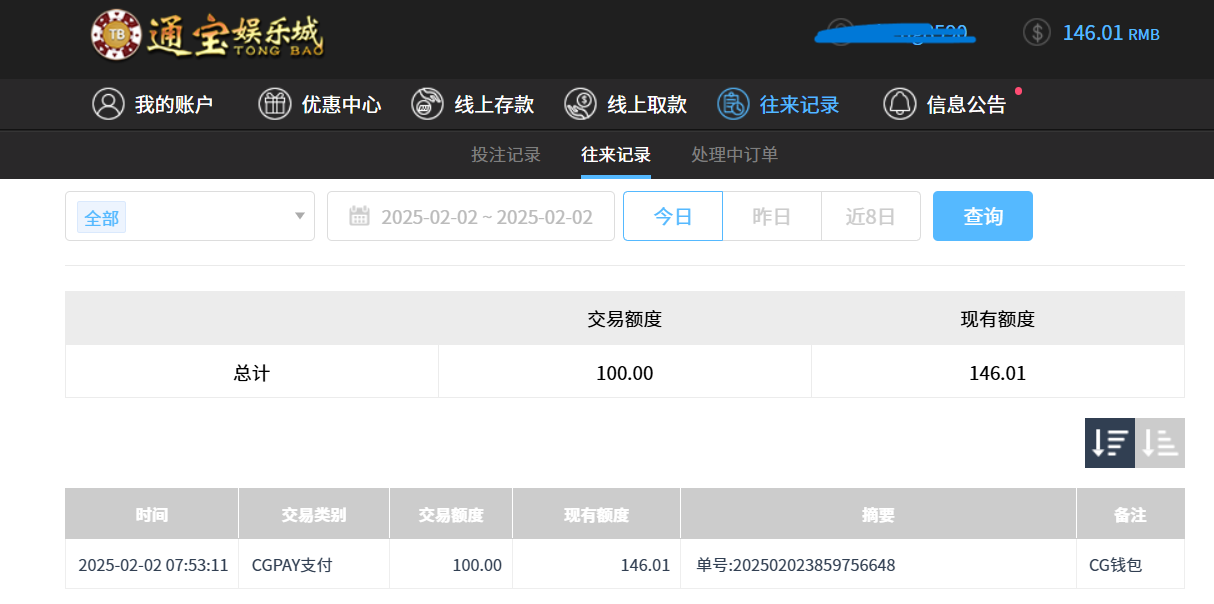This screenshot has width=1214, height=604.
Task: Click the 查询 search button
Action: point(983,216)
